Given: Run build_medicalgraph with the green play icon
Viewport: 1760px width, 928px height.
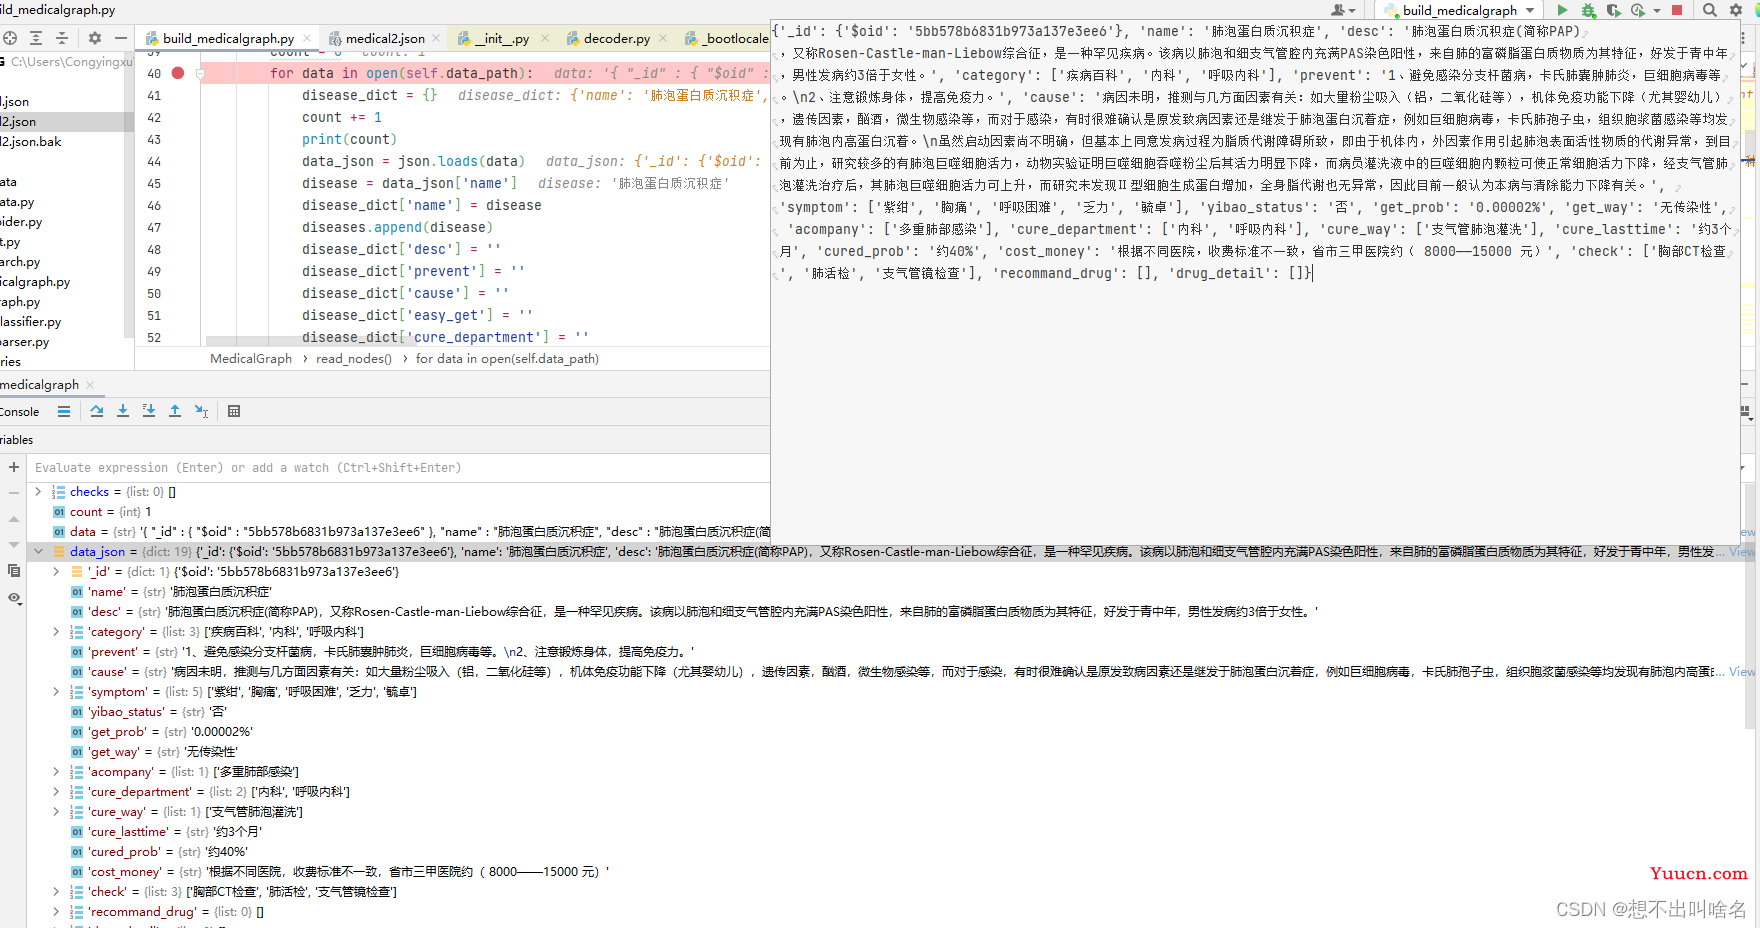Looking at the screenshot, I should pos(1562,10).
